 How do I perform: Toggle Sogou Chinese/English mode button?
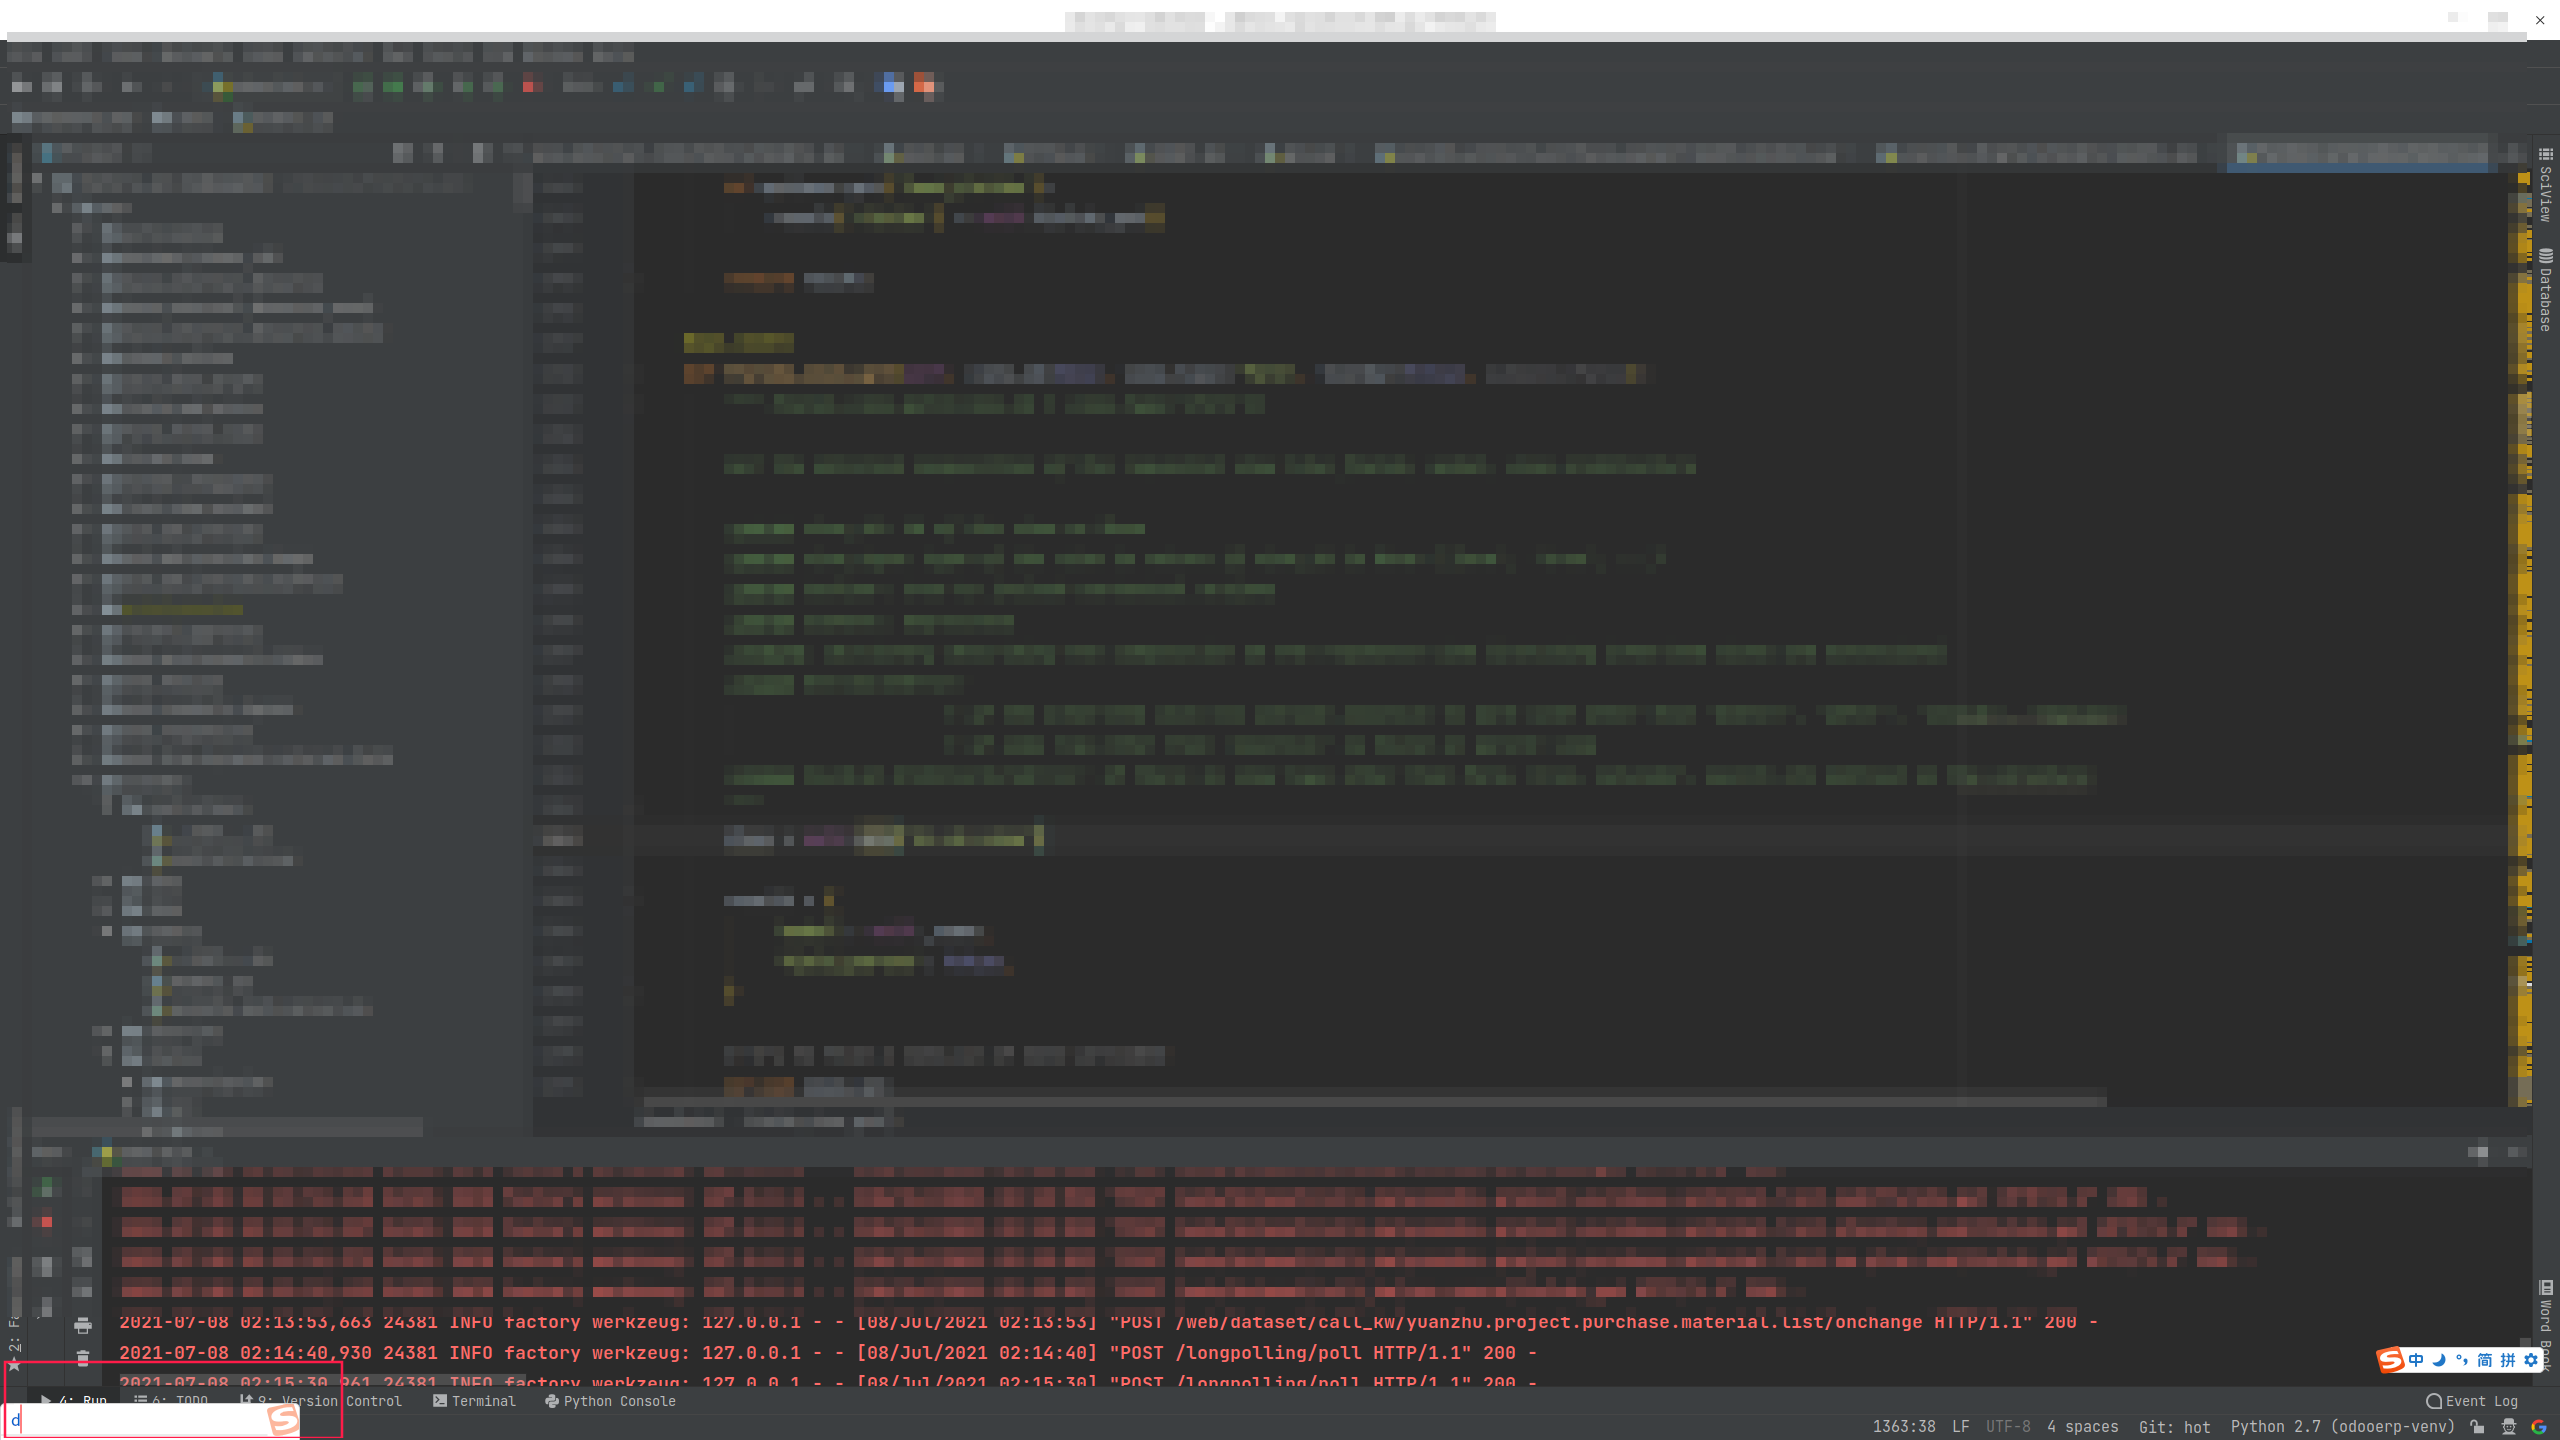point(2416,1360)
